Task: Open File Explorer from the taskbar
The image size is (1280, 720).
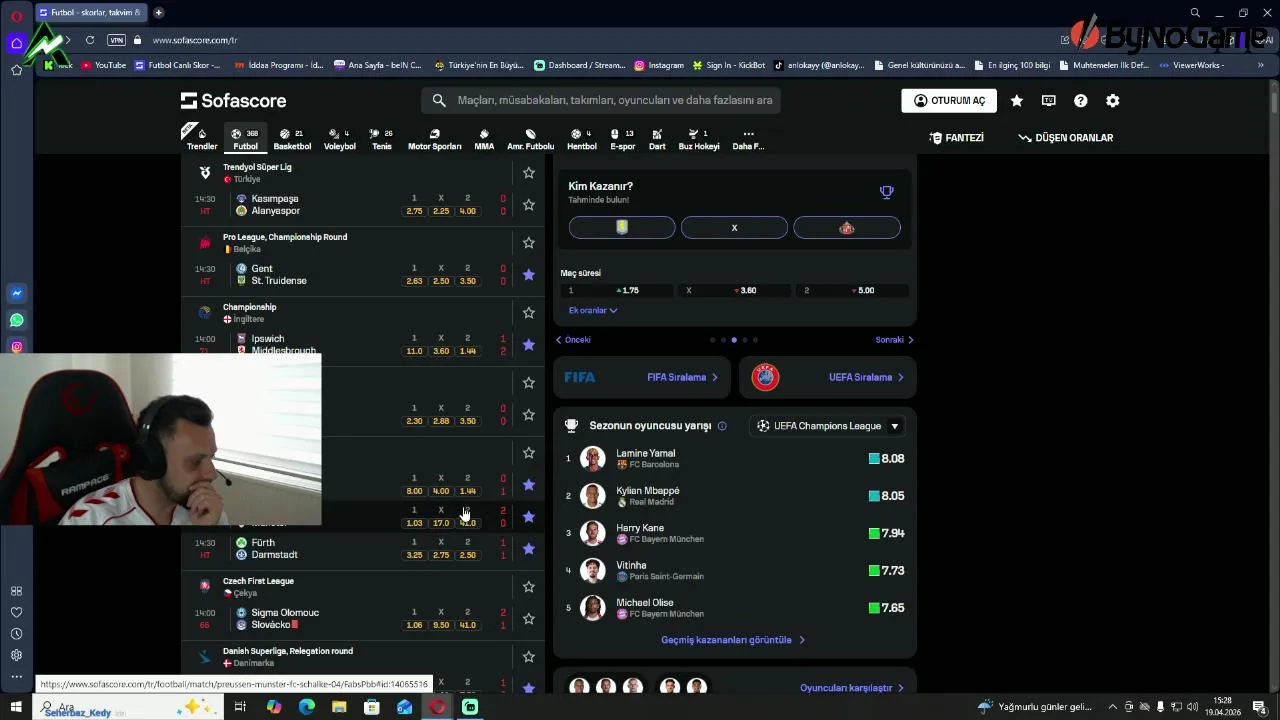Action: pos(339,707)
